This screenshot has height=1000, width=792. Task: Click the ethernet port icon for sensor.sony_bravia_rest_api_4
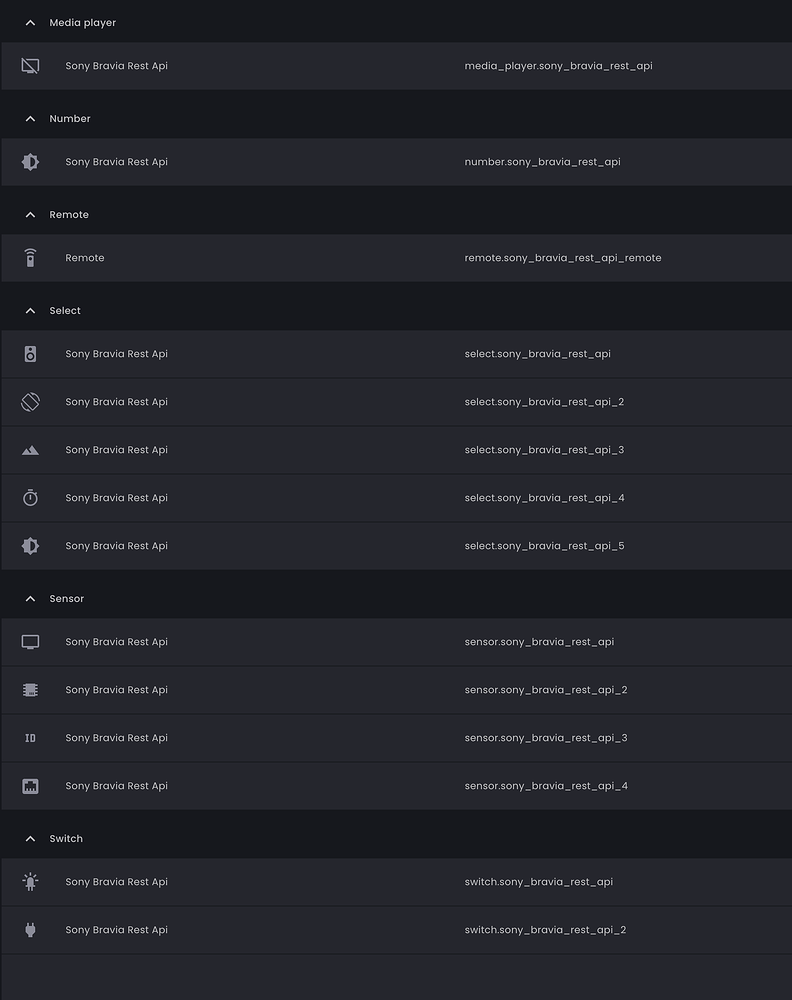(30, 786)
